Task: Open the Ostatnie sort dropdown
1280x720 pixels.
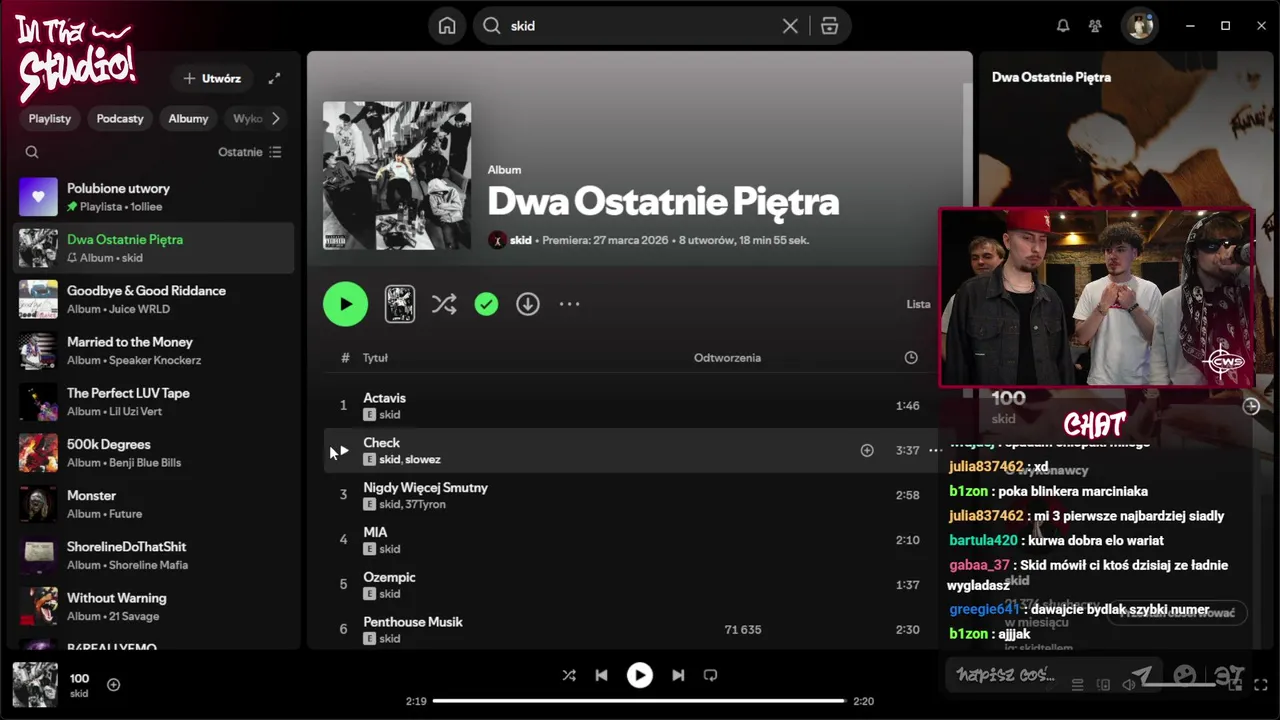Action: (x=250, y=152)
